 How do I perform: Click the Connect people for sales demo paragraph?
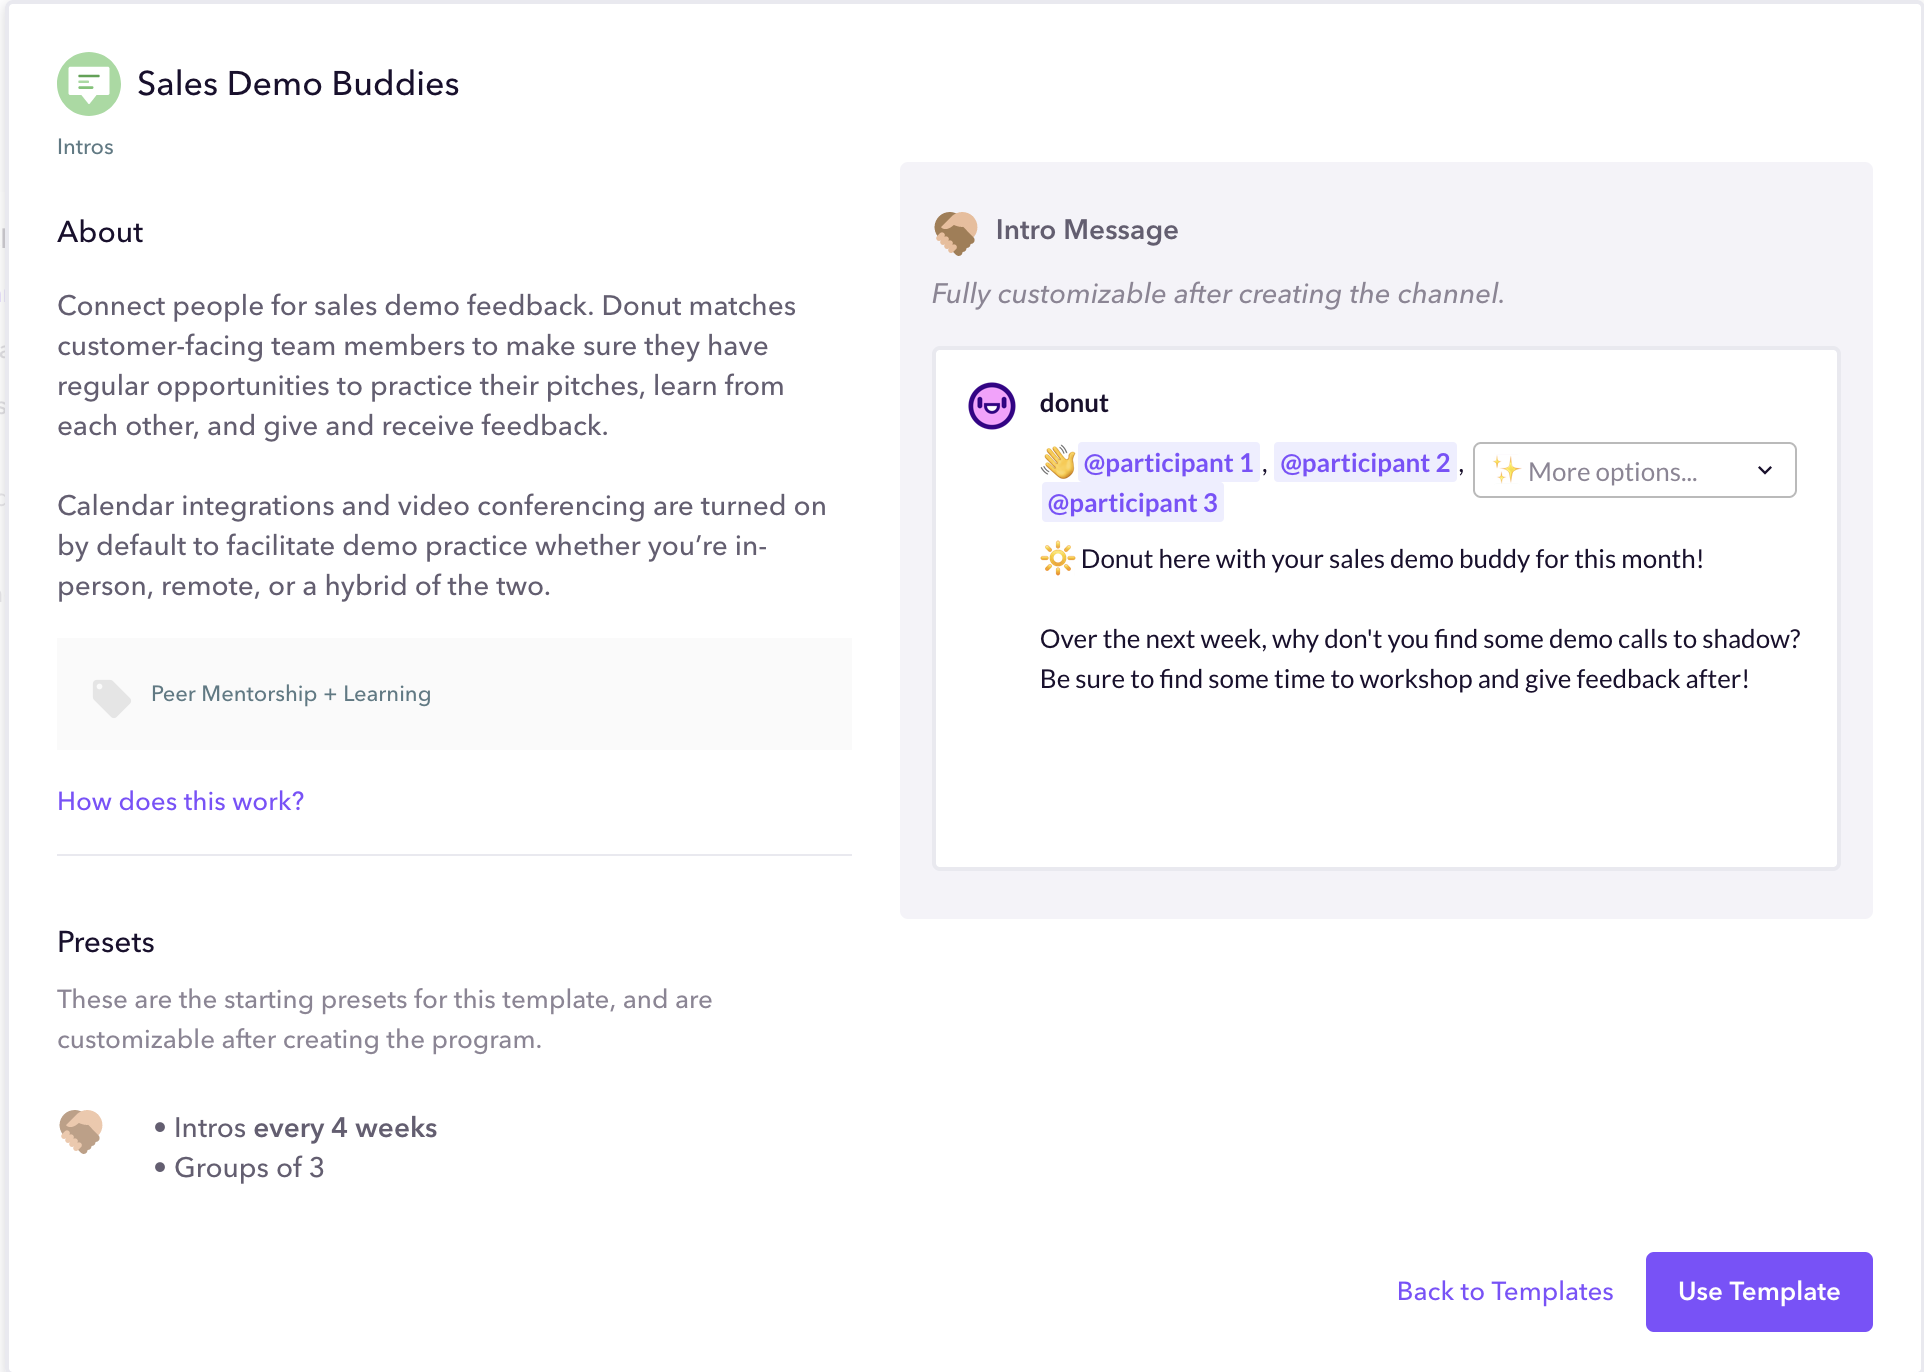427,366
